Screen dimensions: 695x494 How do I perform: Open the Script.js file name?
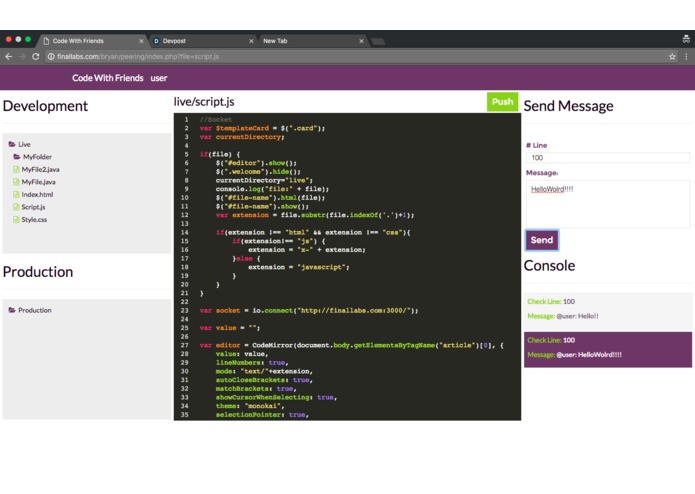(x=33, y=207)
